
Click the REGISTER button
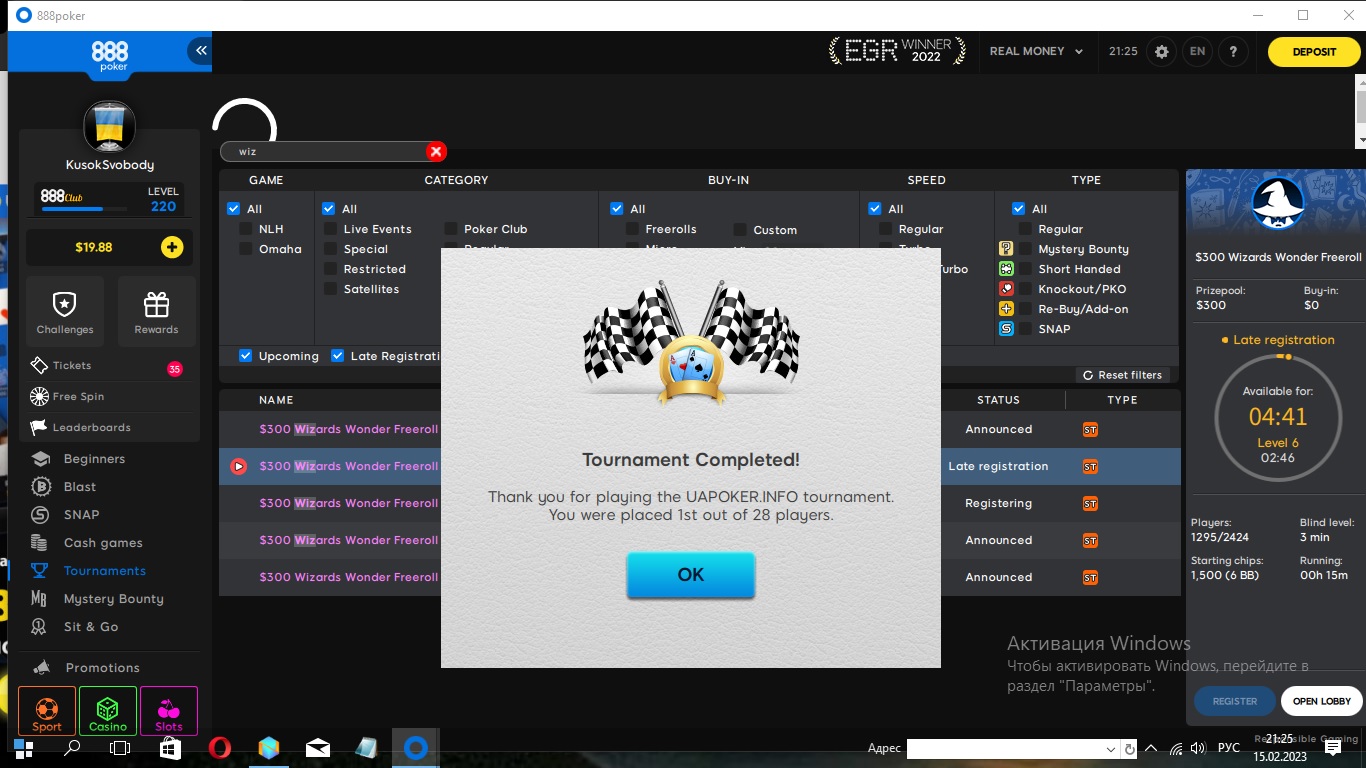[1235, 701]
